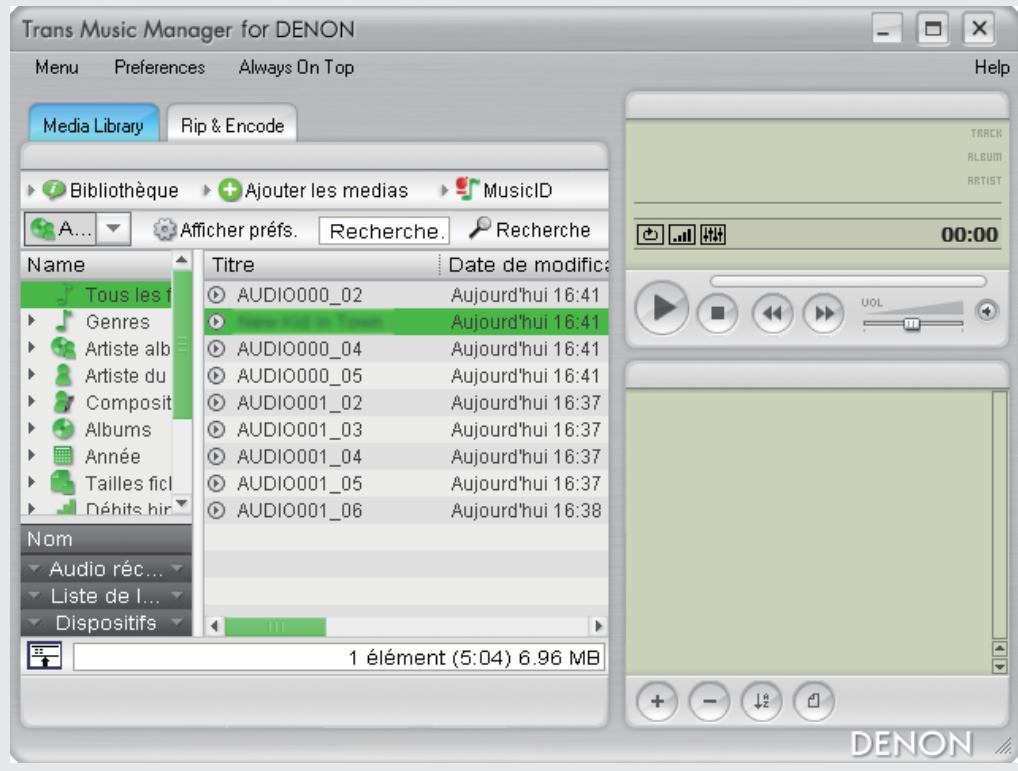Start playback with the Play button
This screenshot has width=1018, height=771.
tap(662, 308)
